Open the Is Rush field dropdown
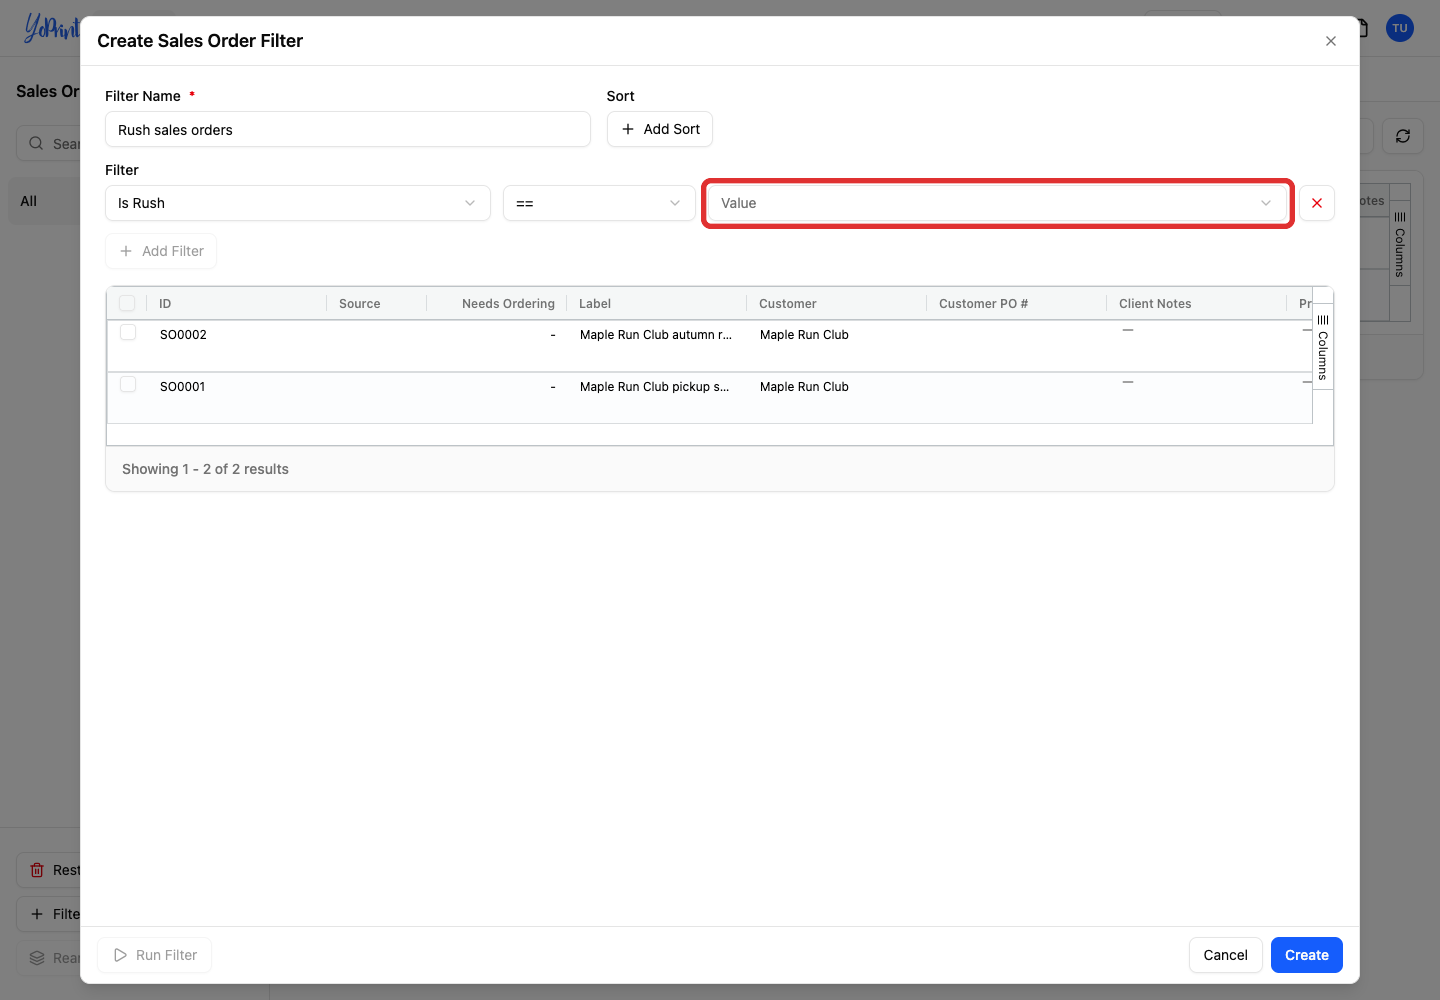Viewport: 1440px width, 1000px height. point(298,203)
